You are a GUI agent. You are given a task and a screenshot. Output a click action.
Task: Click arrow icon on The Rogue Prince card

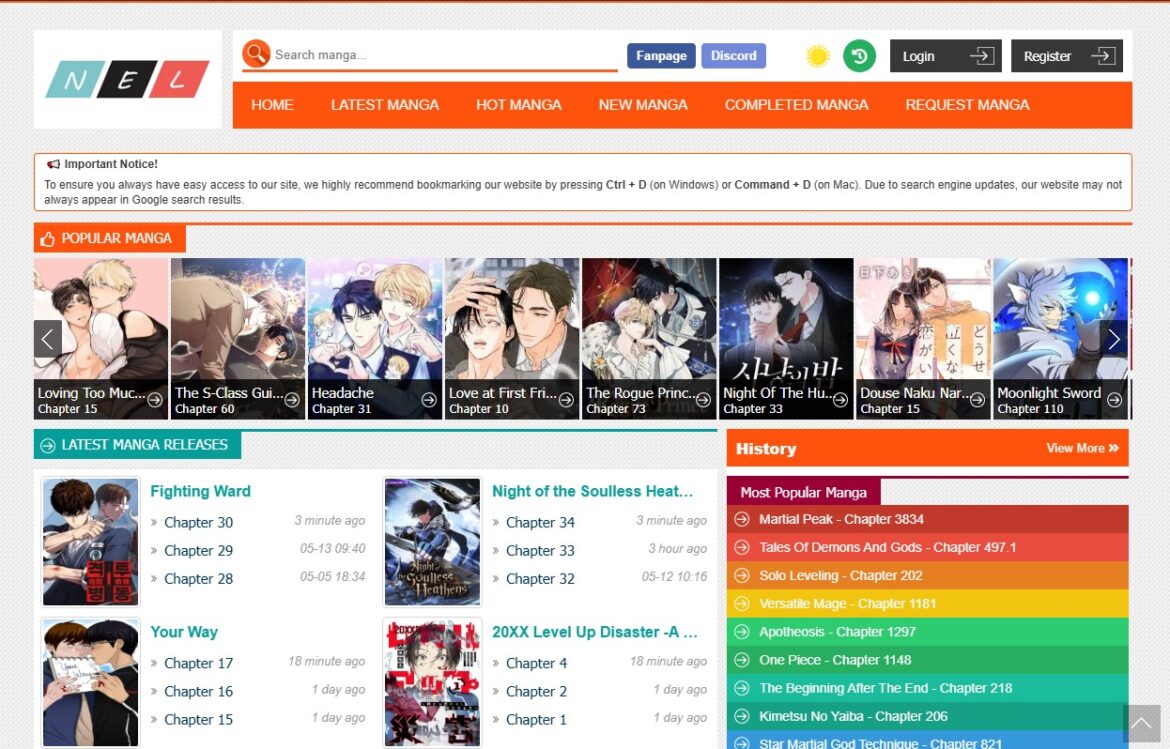(703, 400)
